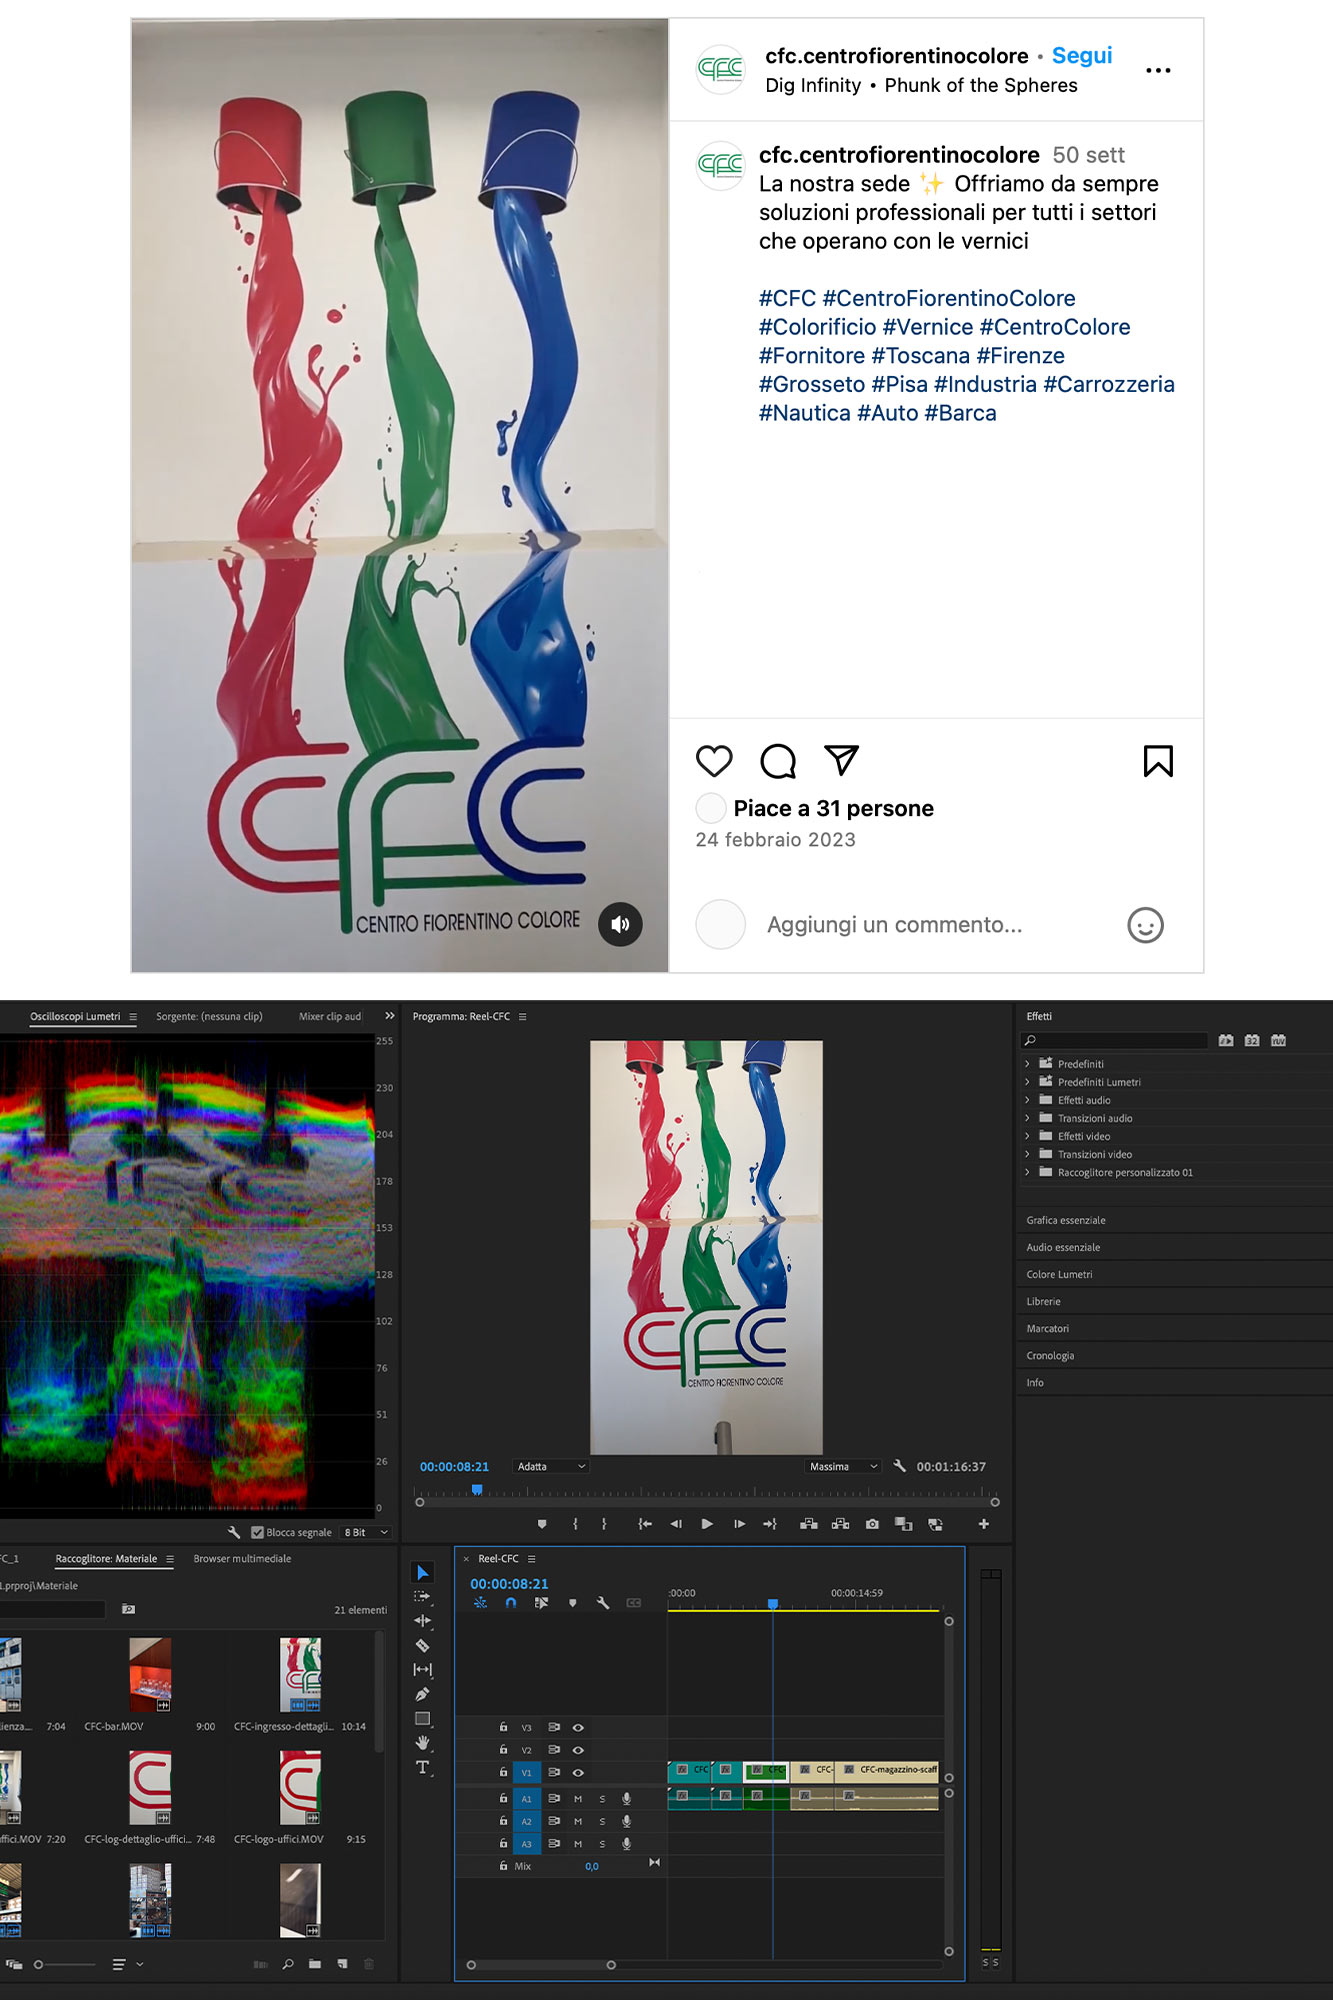Click the Instagram share paper plane icon
The height and width of the screenshot is (2000, 1333).
pos(841,760)
